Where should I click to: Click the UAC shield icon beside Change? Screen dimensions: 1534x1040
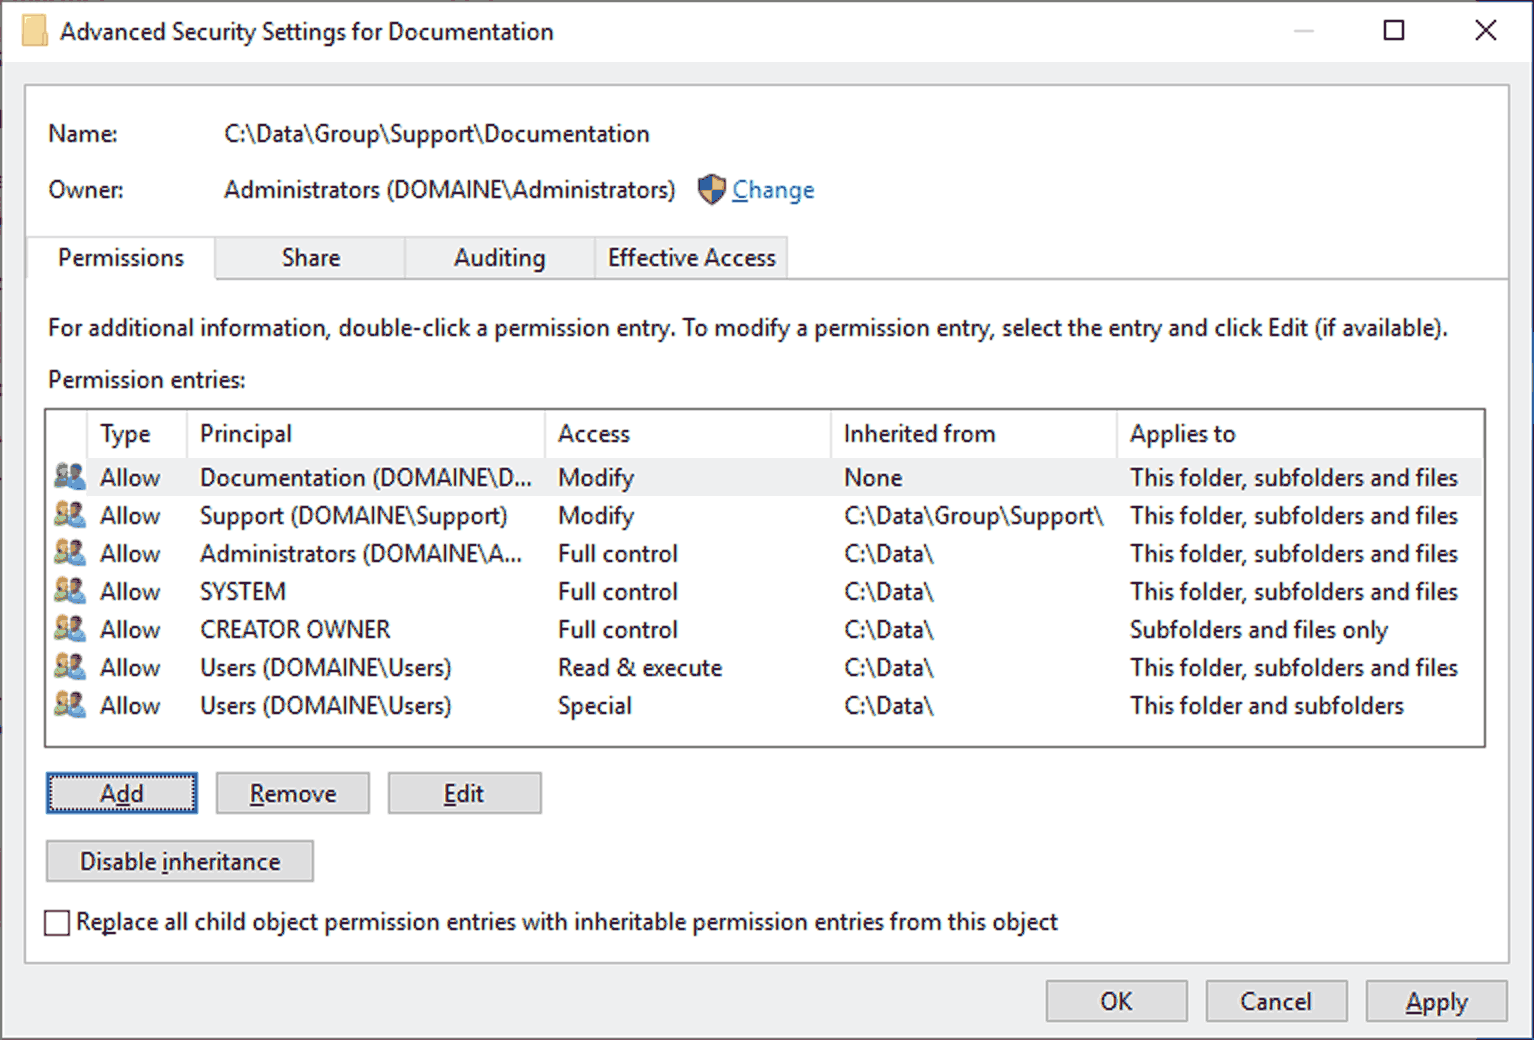711,189
